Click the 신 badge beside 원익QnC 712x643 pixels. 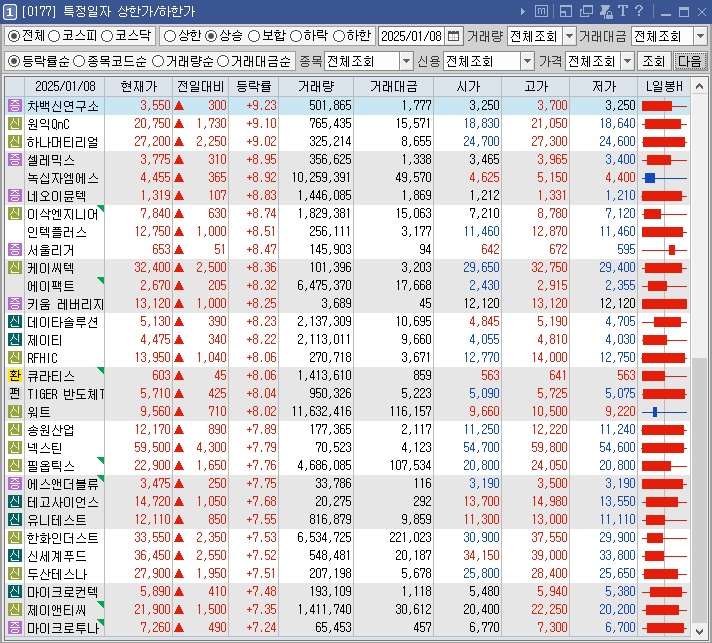point(15,124)
